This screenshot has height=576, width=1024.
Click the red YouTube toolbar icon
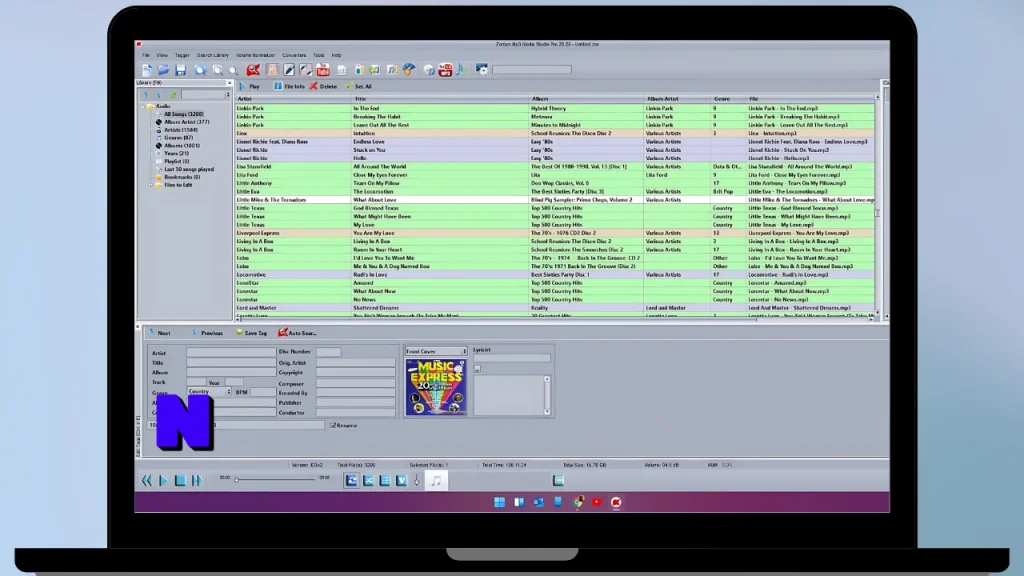[323, 70]
